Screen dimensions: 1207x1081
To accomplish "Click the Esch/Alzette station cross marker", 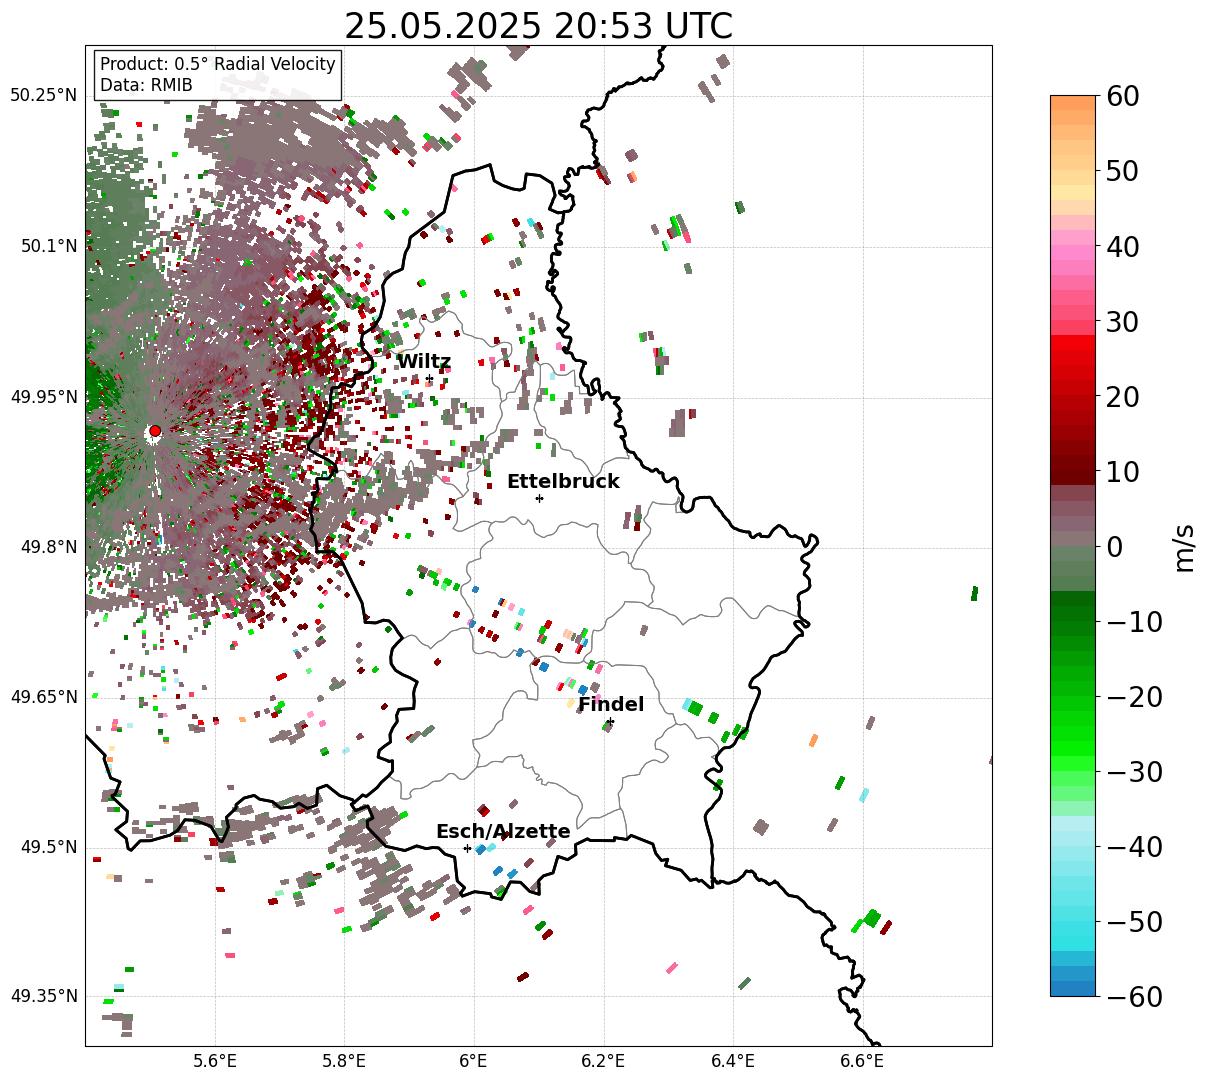I will click(x=467, y=848).
